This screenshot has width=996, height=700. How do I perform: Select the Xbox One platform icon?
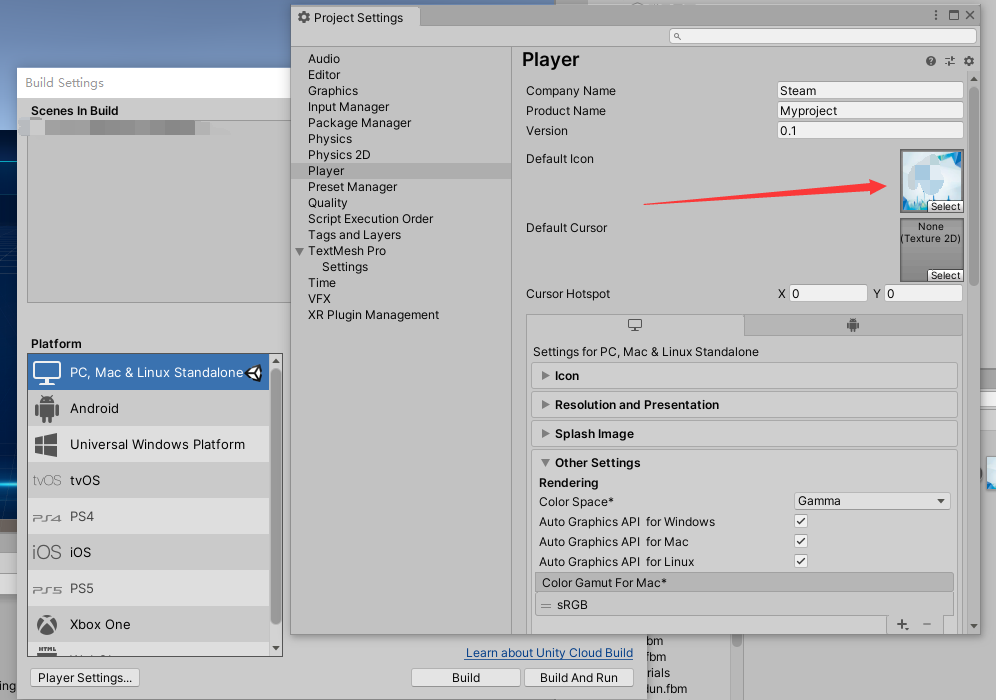(x=47, y=624)
